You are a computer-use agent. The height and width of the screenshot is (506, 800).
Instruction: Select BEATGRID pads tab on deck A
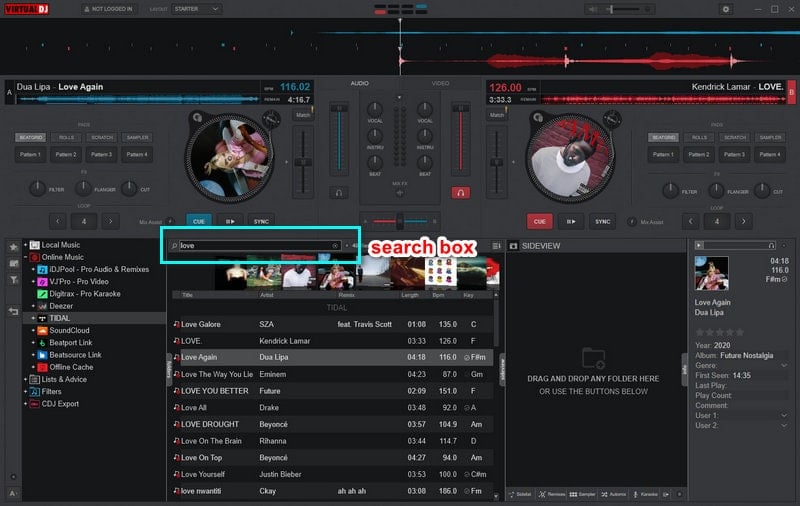point(31,137)
